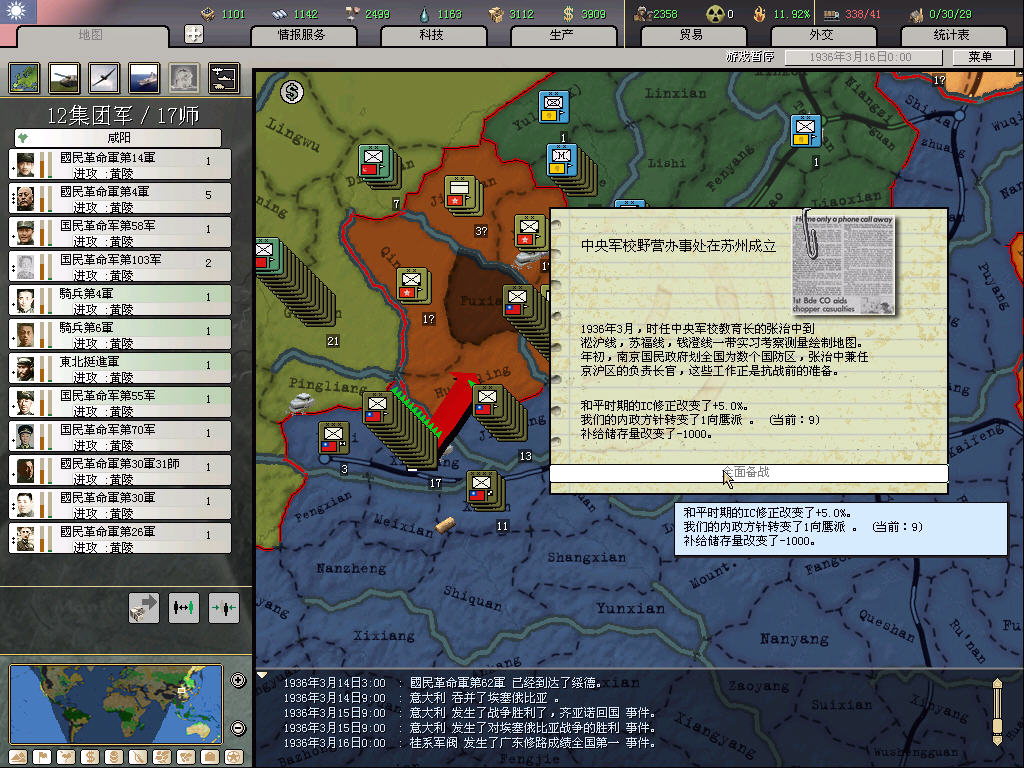Switch to the economic map mode with the dollar icon
This screenshot has height=768, width=1024.
point(90,757)
